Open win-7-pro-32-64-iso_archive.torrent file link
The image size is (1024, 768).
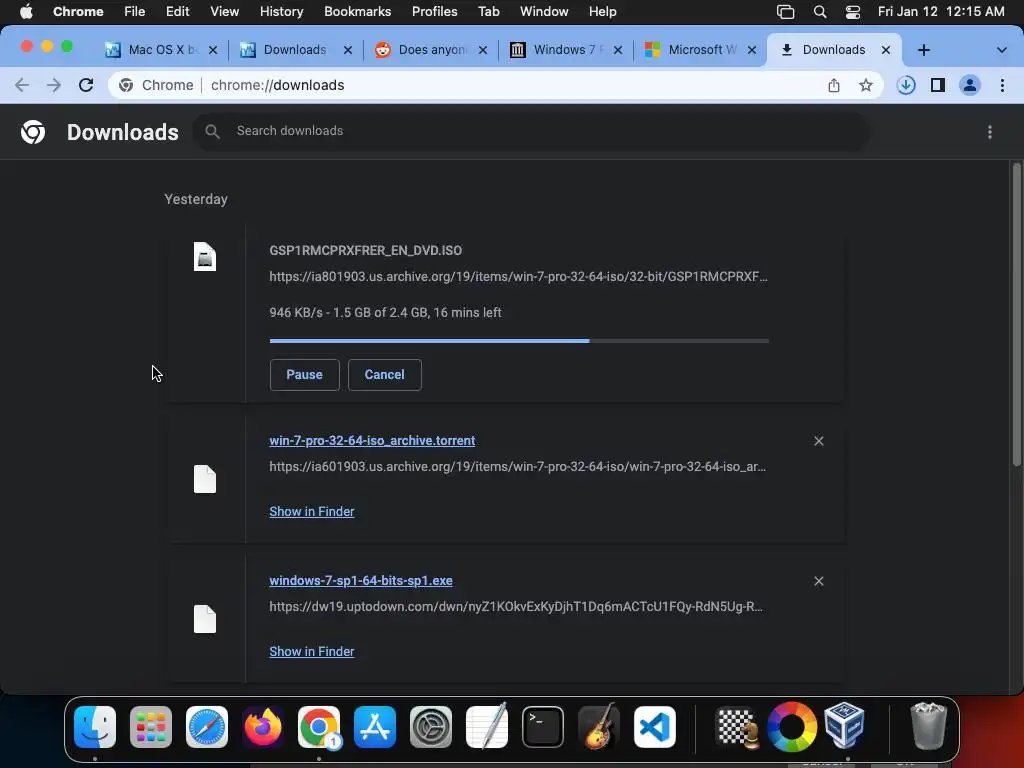point(372,440)
